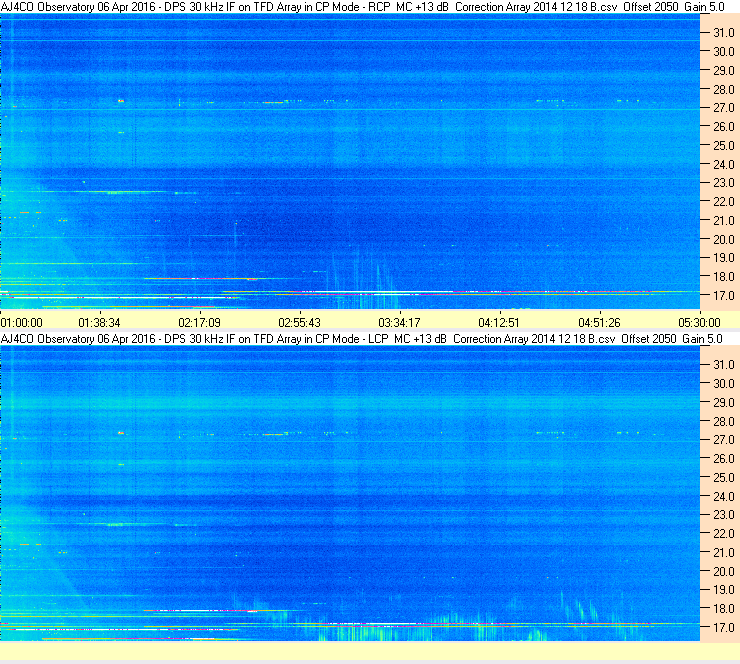Click 20.0 frequency label on LCP chart
Screen dimensions: 740x664
click(724, 572)
